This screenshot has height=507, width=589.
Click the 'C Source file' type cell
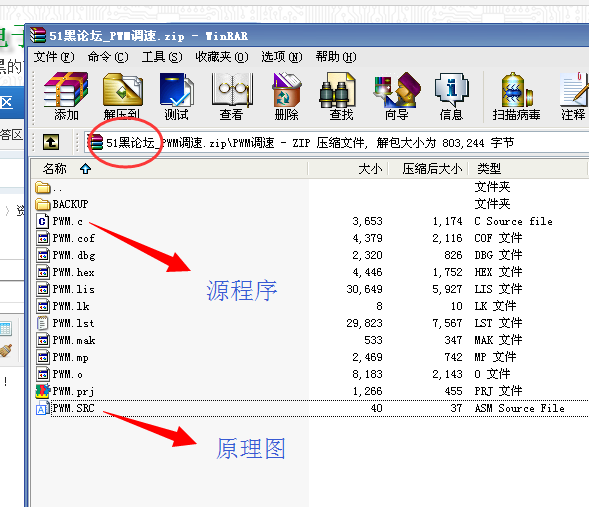[x=513, y=221]
